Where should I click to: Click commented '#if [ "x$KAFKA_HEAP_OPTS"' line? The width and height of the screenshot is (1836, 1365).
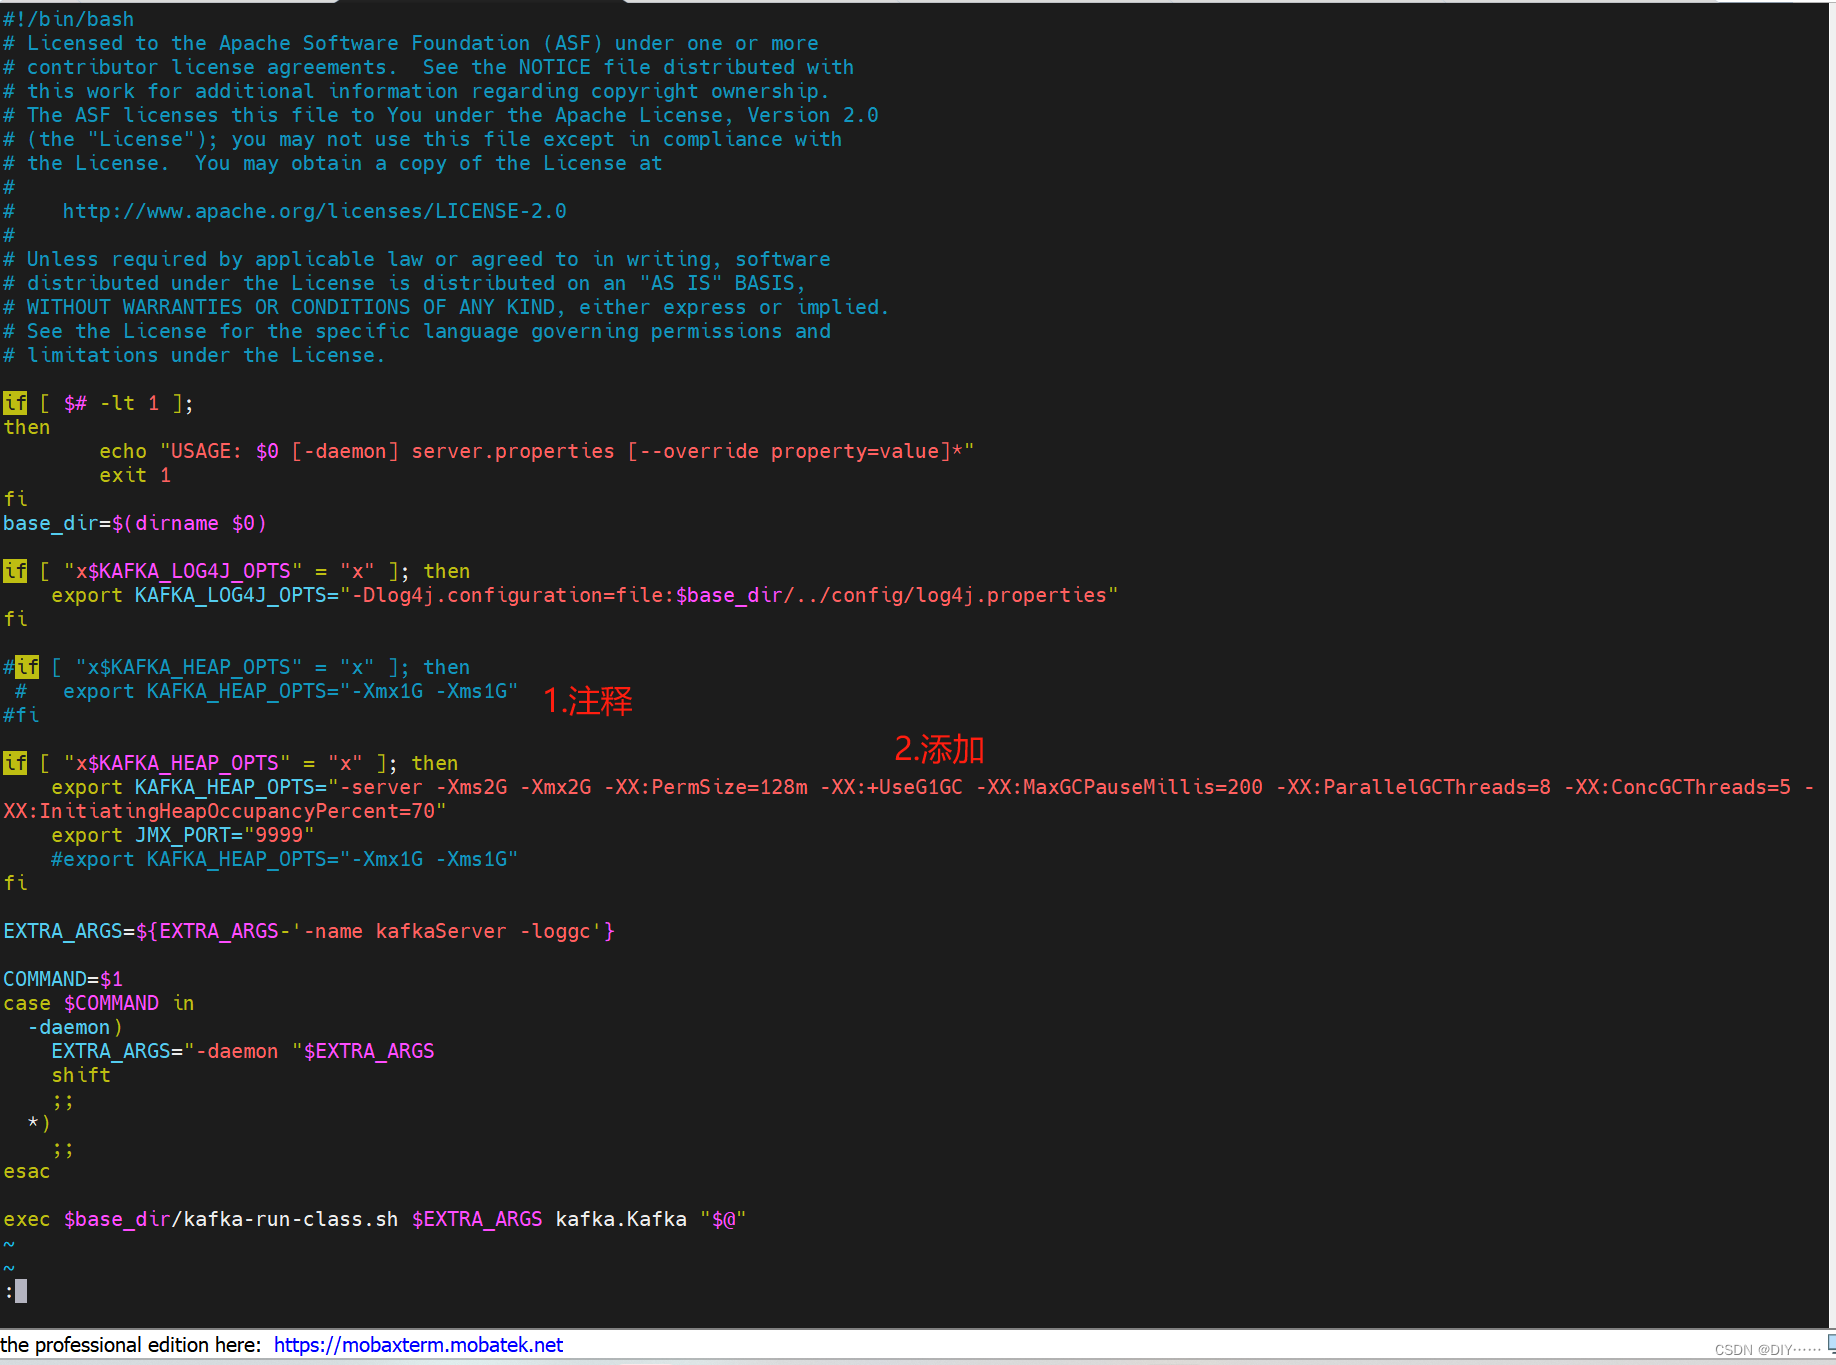[x=236, y=667]
